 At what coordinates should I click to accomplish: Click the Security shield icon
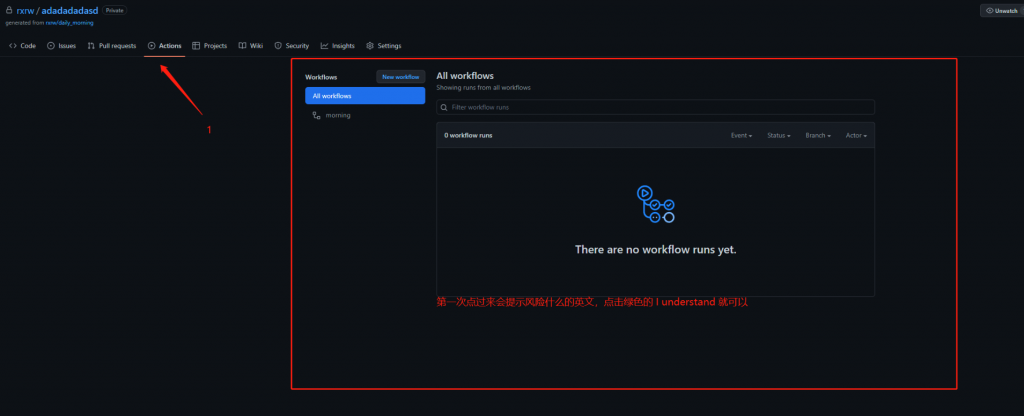point(278,46)
